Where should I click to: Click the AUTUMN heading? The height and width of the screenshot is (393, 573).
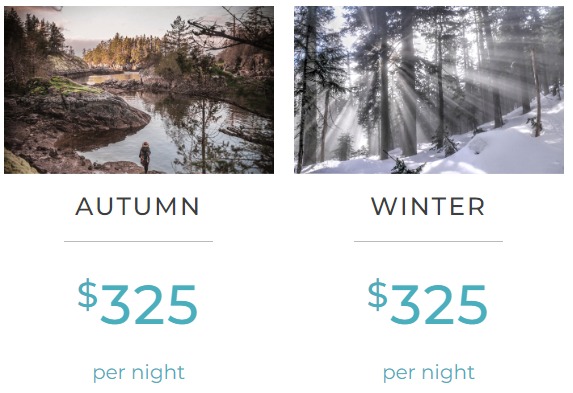coord(137,207)
